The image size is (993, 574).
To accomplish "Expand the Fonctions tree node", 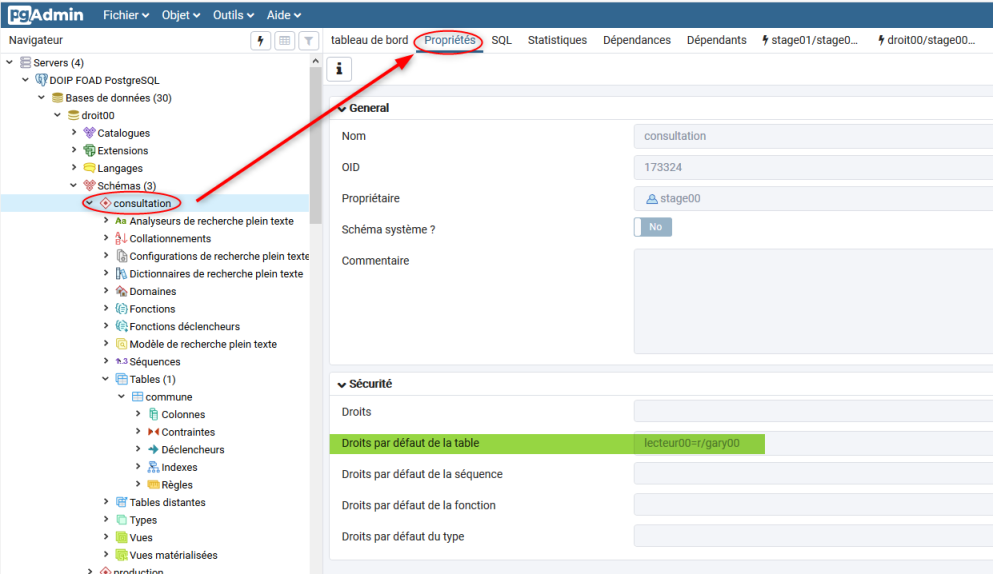I will 107,309.
